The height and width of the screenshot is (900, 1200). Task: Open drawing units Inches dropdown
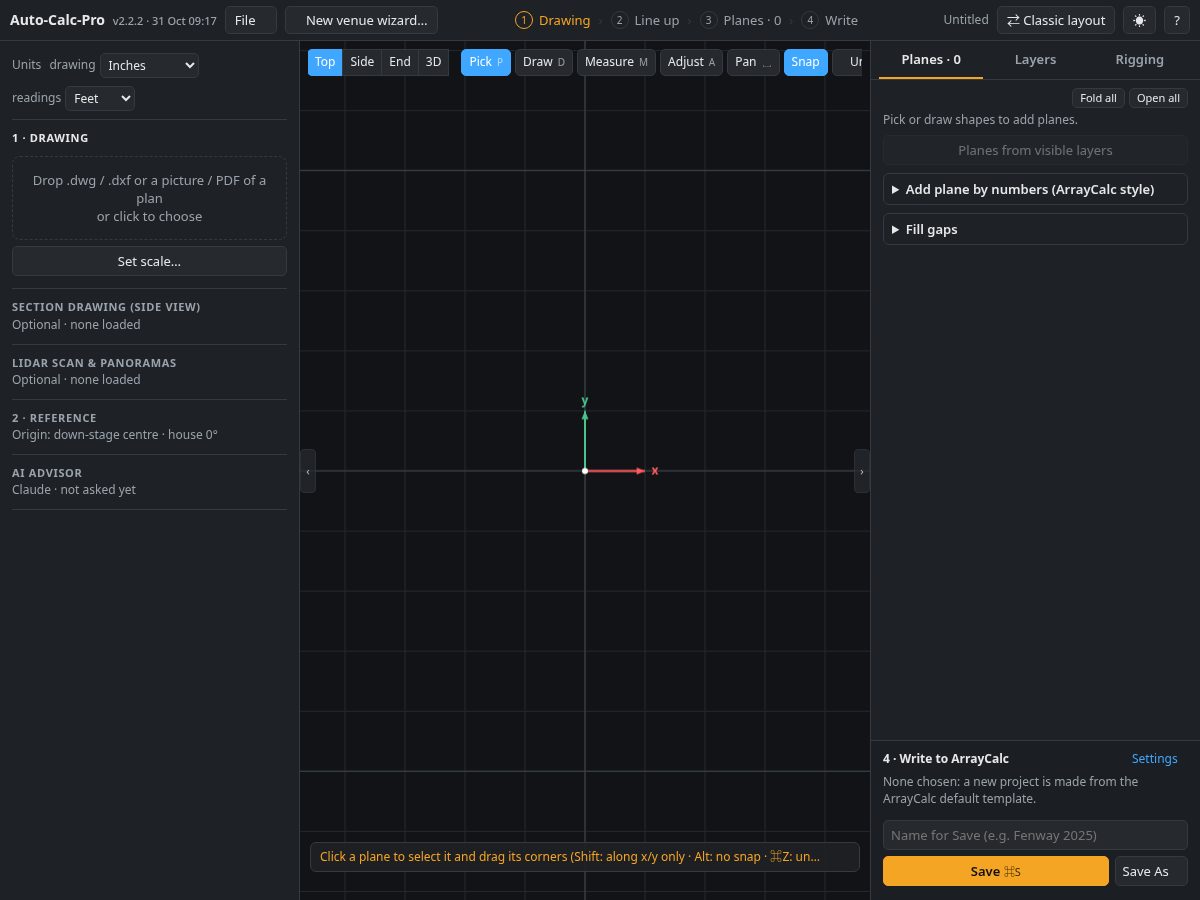149,65
